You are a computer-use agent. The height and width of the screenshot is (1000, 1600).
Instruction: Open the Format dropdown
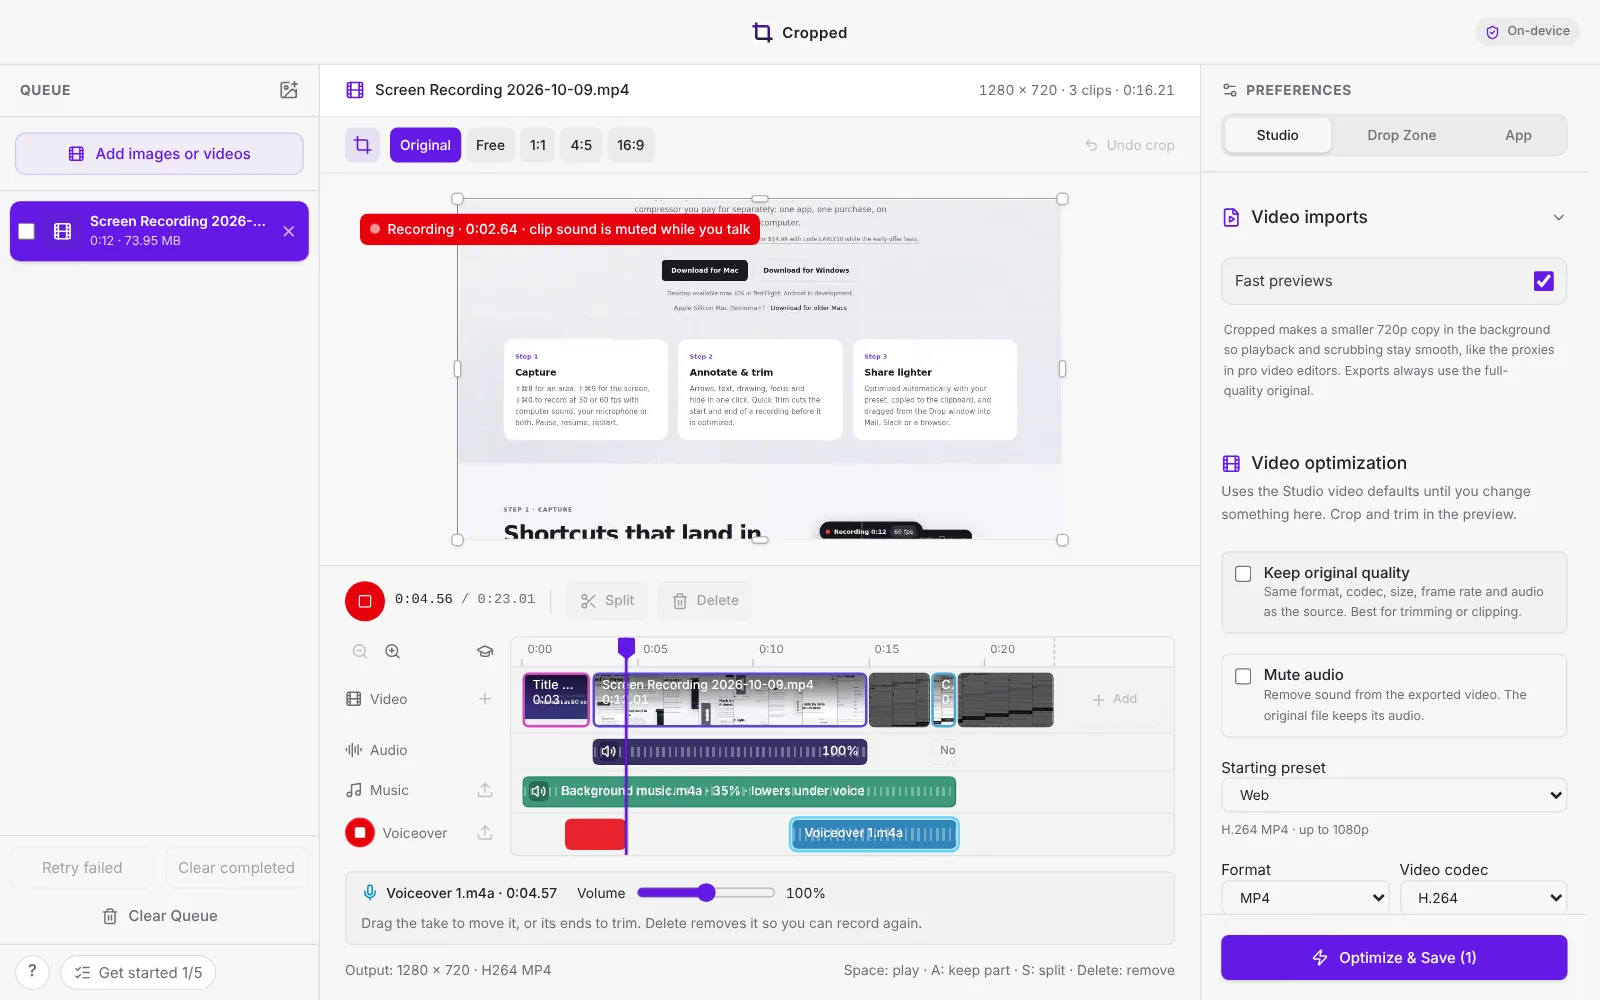(1305, 898)
